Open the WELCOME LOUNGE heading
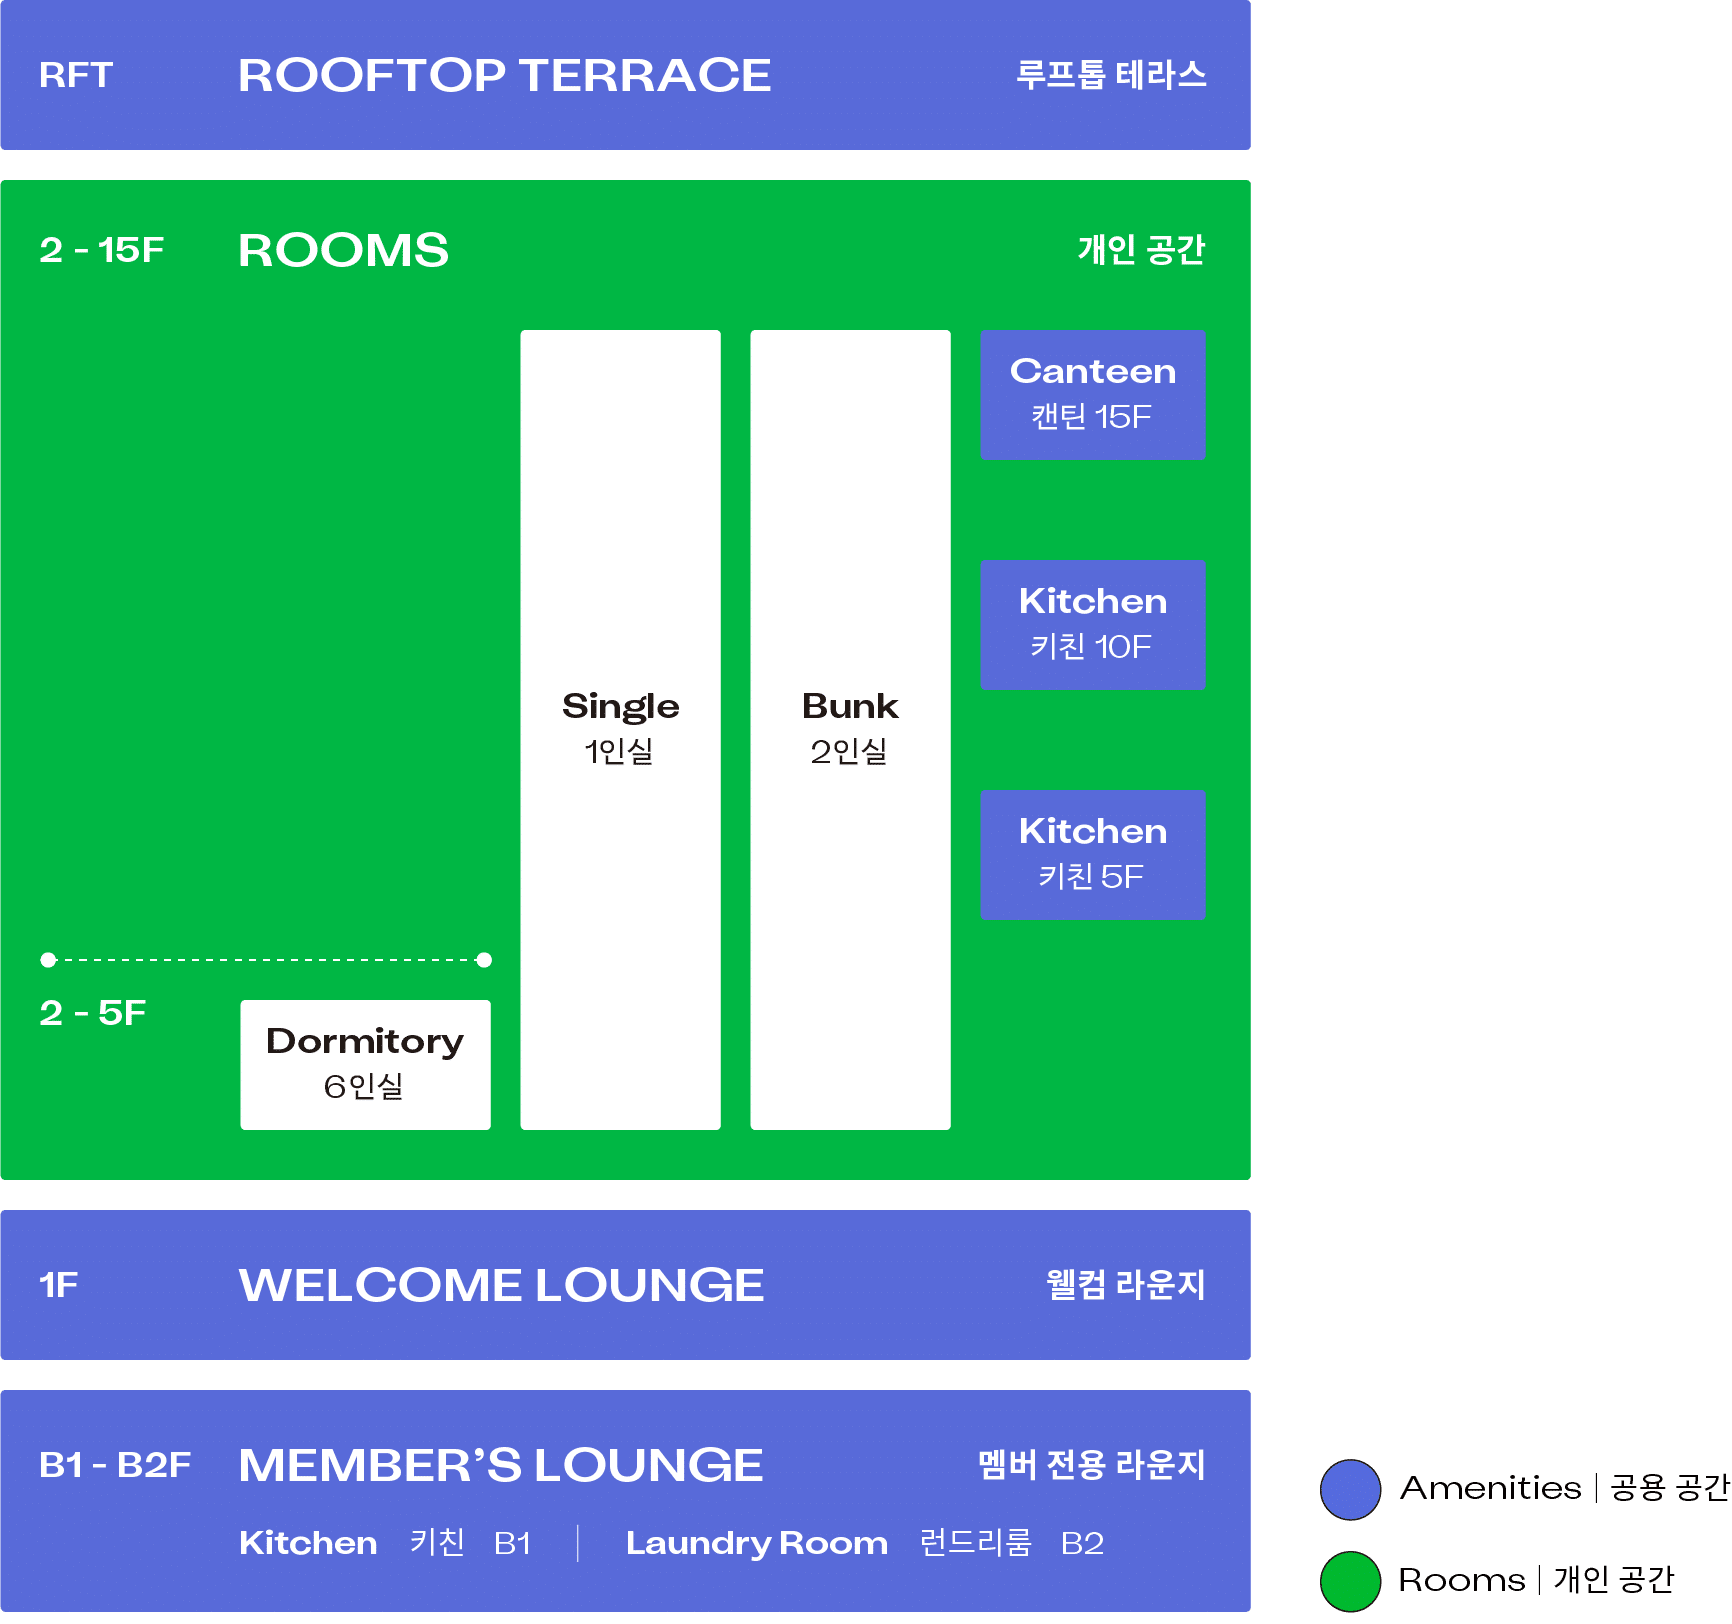The image size is (1732, 1624). [501, 1285]
